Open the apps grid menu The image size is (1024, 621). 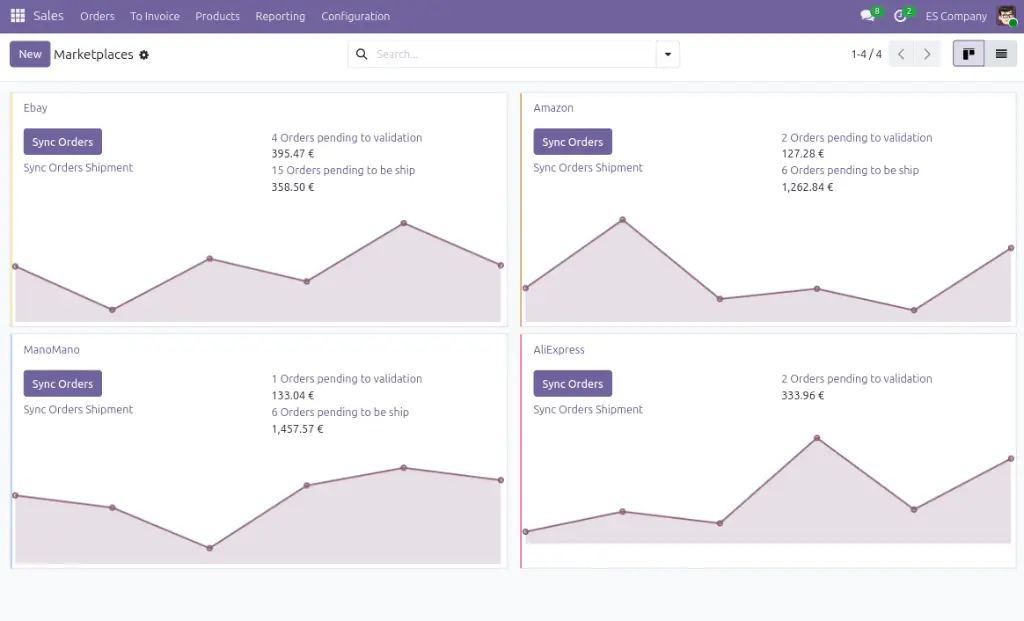tap(16, 15)
